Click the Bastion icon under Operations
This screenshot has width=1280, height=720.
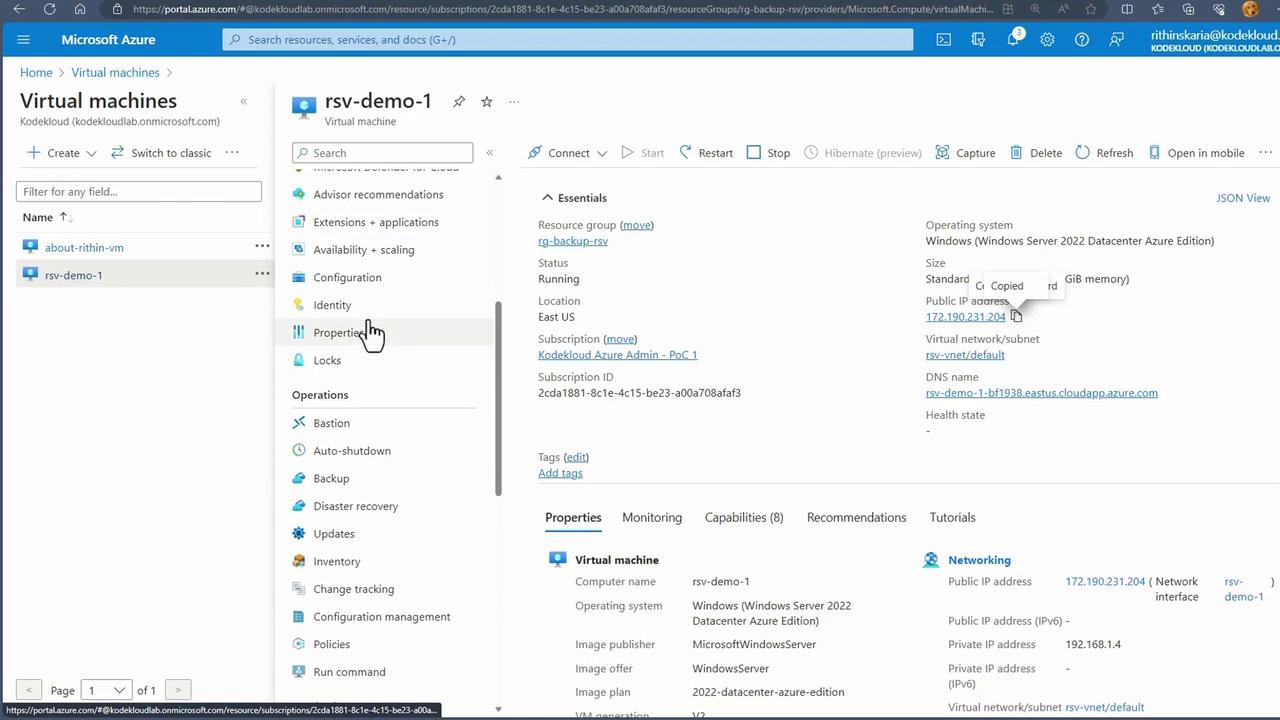[x=299, y=423]
